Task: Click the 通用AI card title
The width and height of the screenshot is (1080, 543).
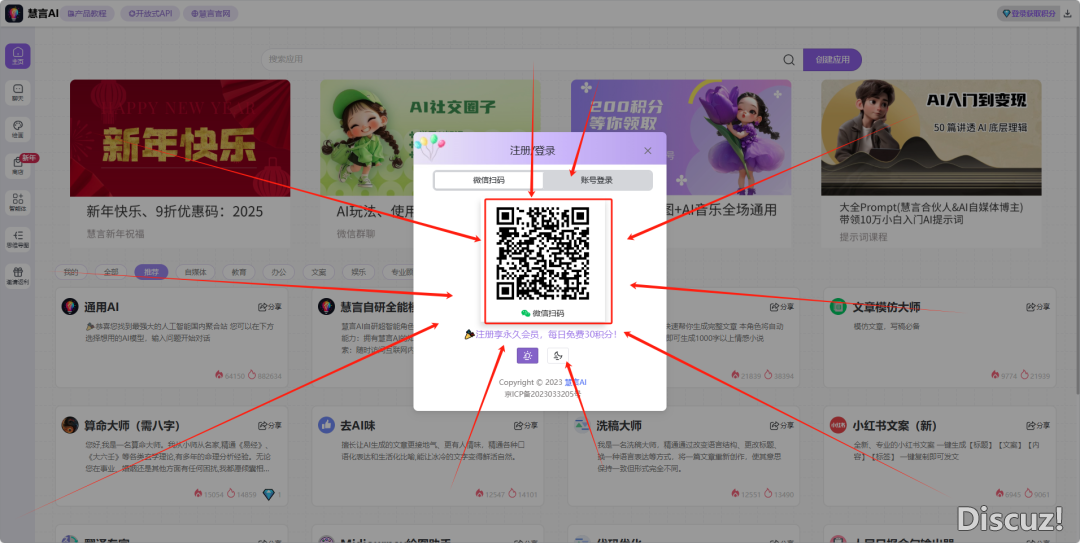Action: point(101,307)
